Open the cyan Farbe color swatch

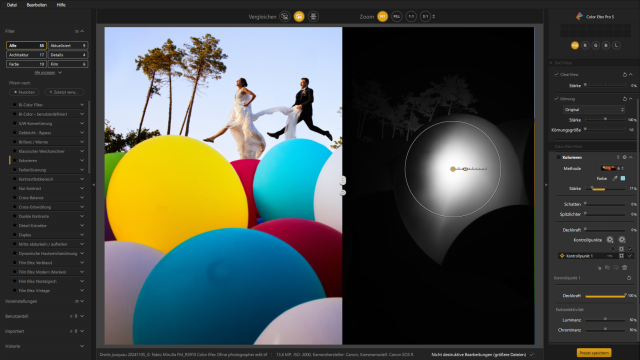[623, 178]
